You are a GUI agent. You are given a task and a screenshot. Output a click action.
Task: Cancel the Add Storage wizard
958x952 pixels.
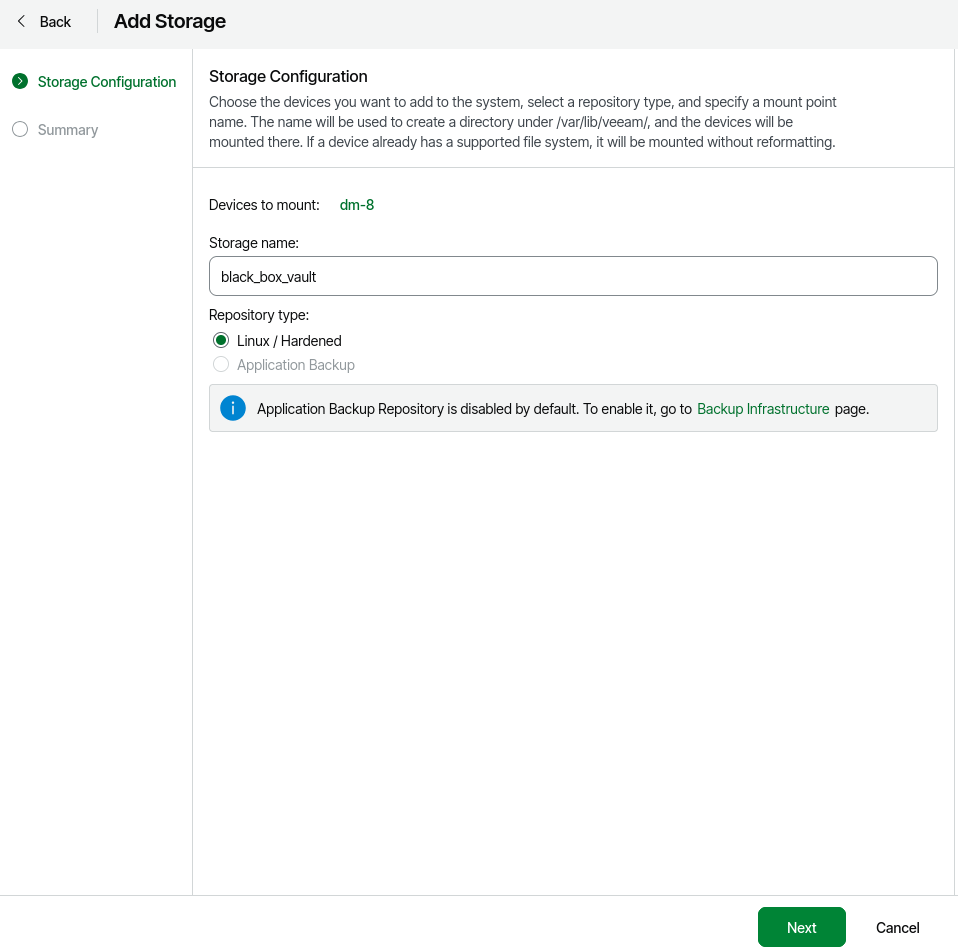[898, 928]
